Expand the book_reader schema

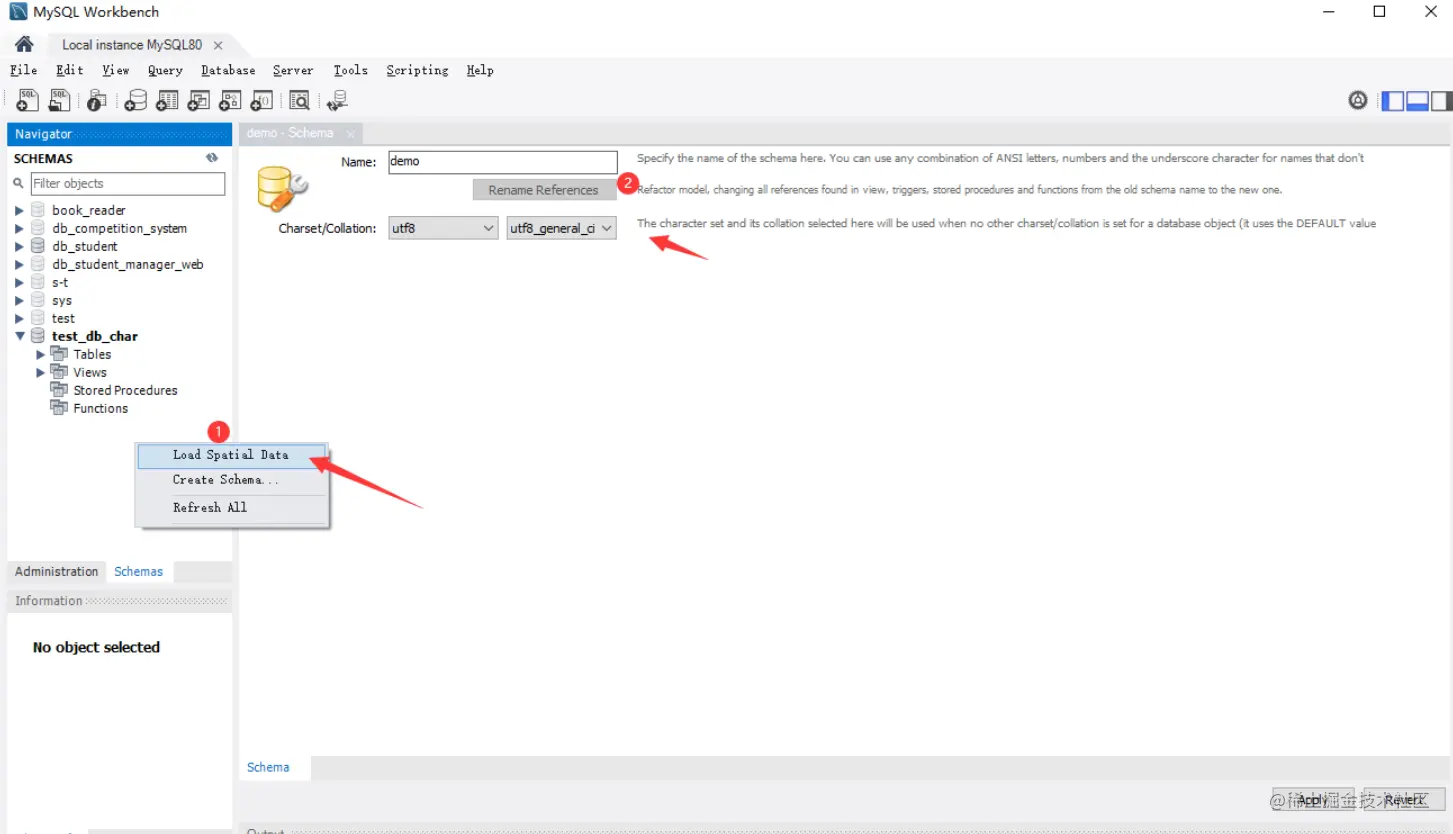coord(19,210)
